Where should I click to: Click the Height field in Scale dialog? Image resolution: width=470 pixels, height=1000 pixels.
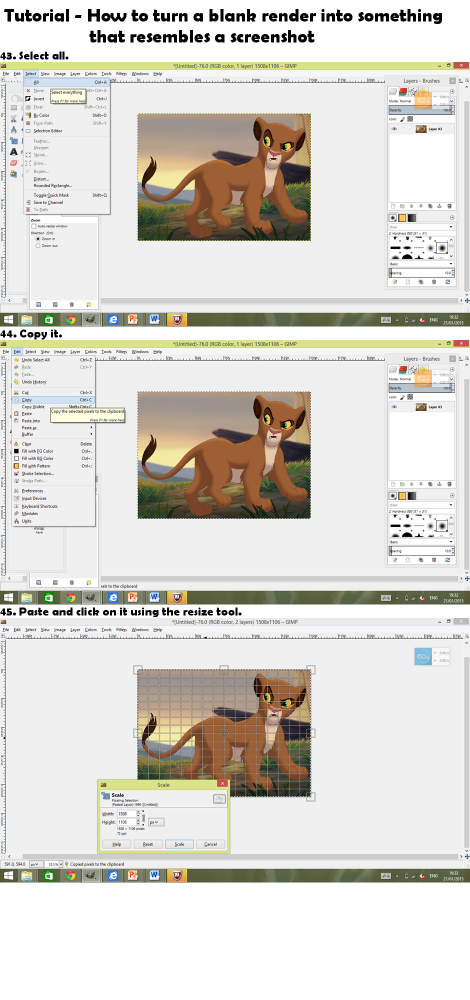pyautogui.click(x=126, y=822)
